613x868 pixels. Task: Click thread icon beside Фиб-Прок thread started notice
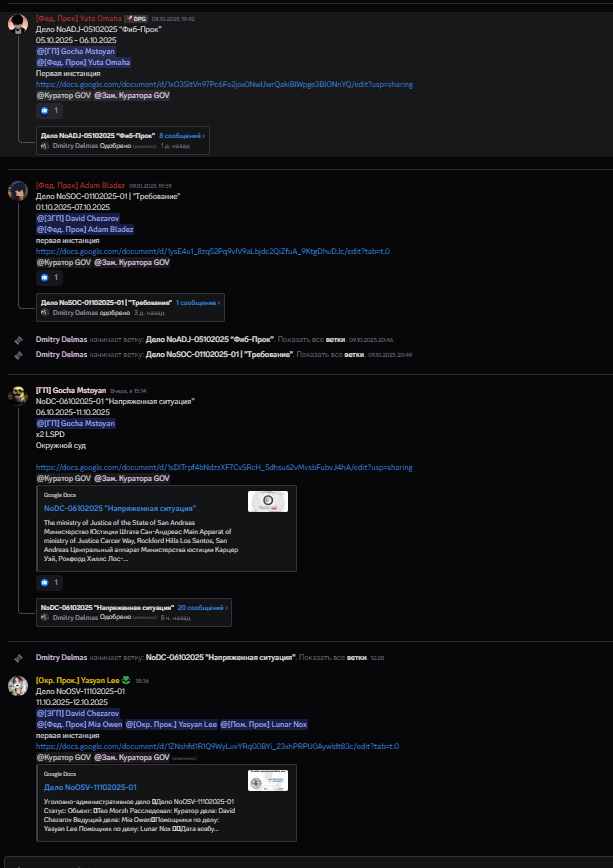(x=18, y=340)
